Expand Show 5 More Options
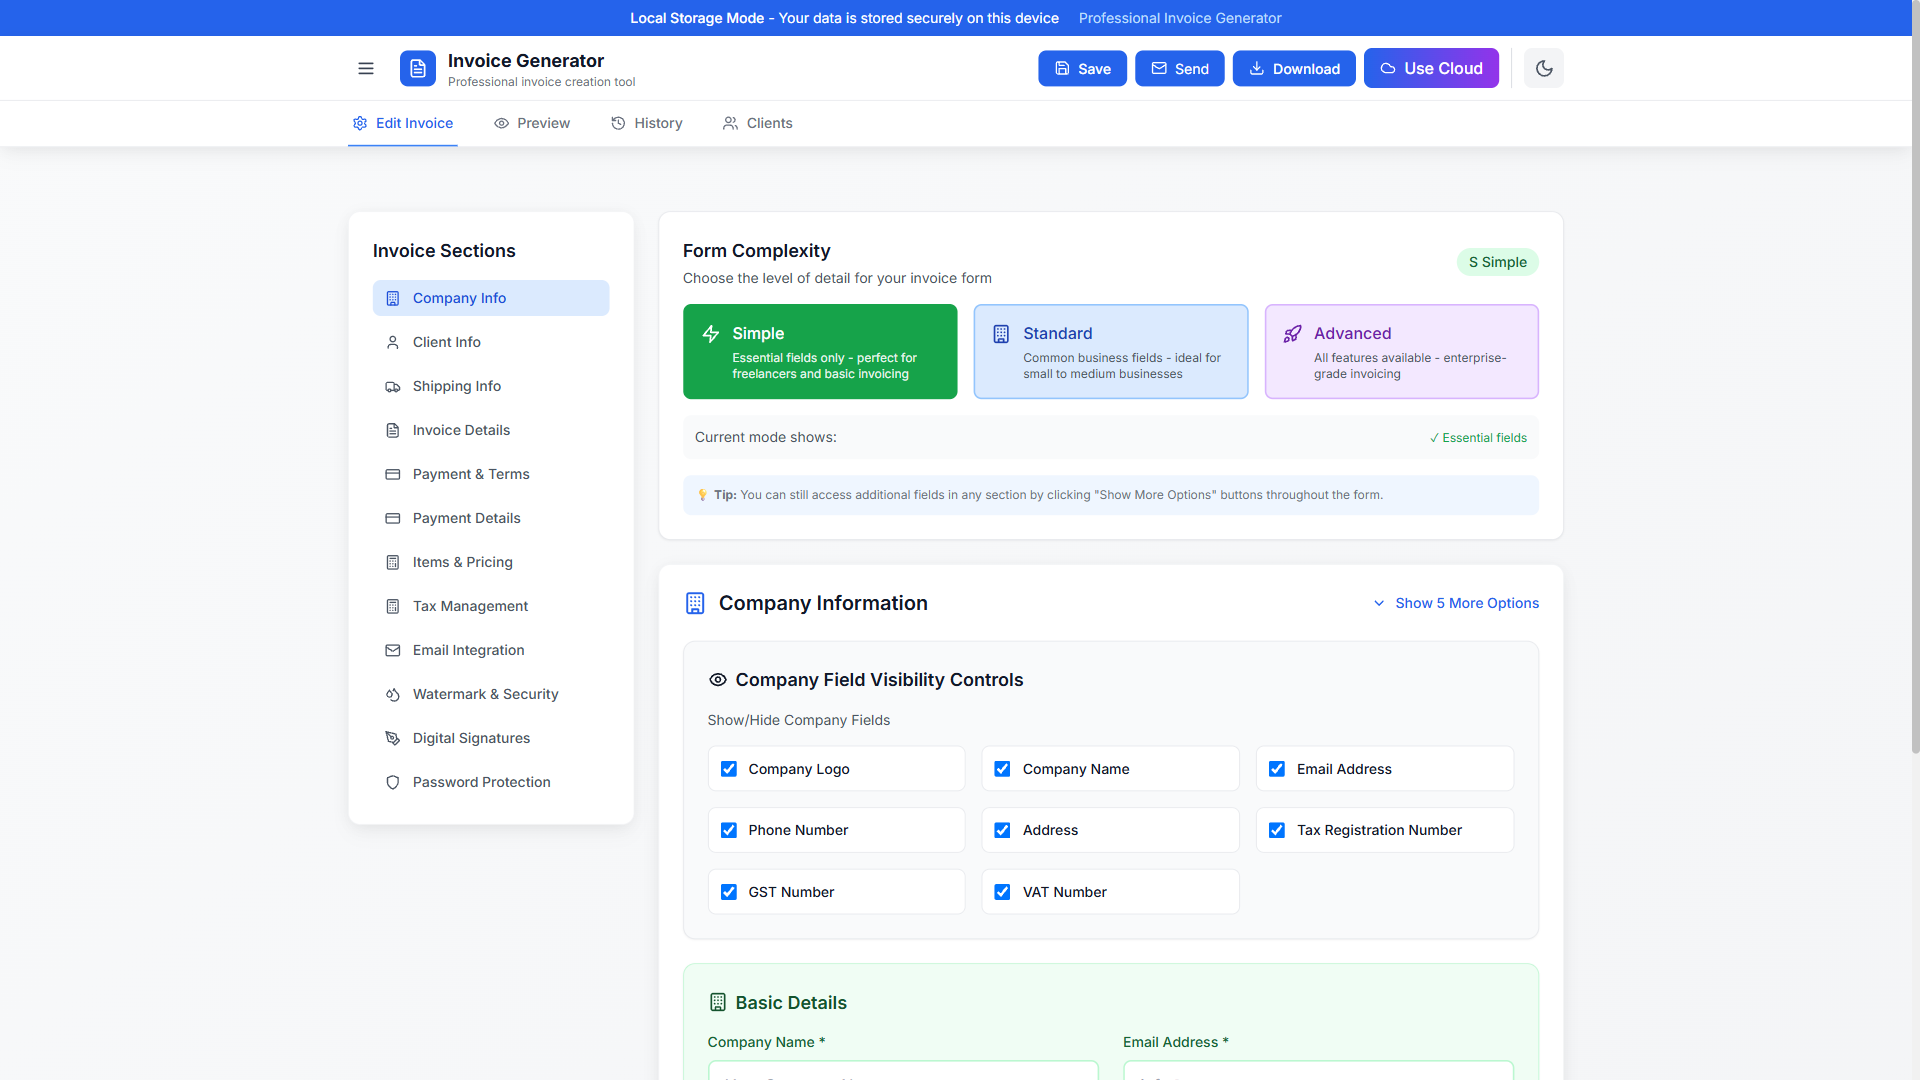The height and width of the screenshot is (1080, 1920). [x=1466, y=603]
